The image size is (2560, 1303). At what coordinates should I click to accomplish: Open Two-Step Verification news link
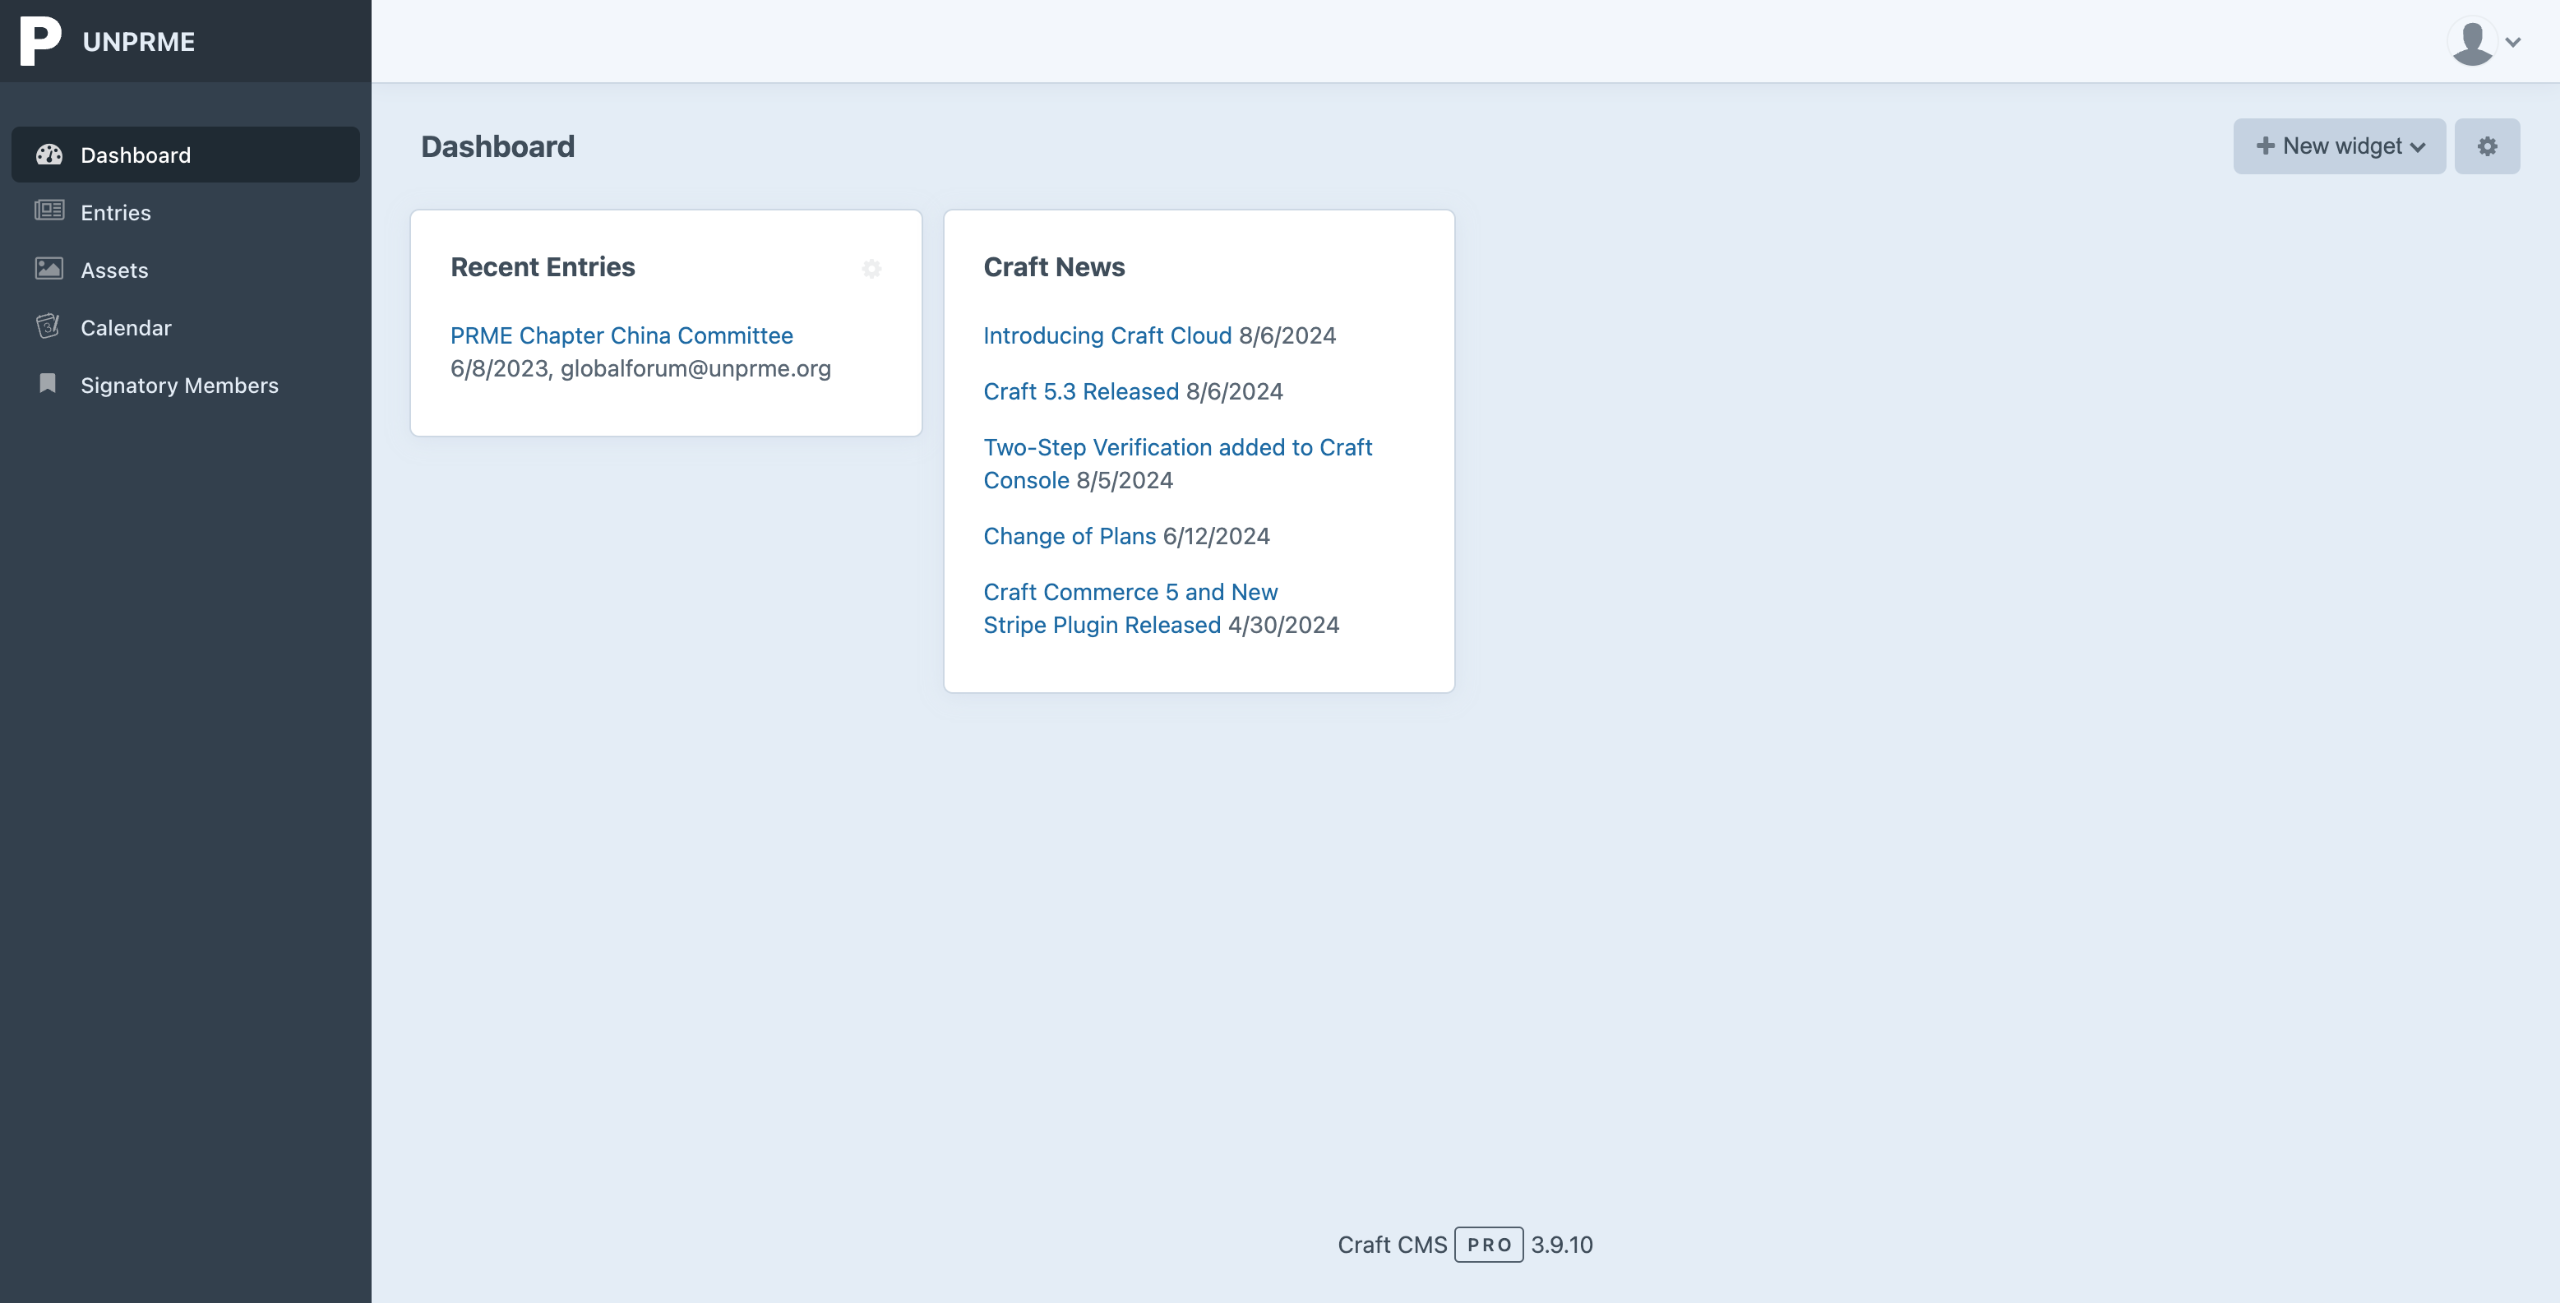(1177, 447)
